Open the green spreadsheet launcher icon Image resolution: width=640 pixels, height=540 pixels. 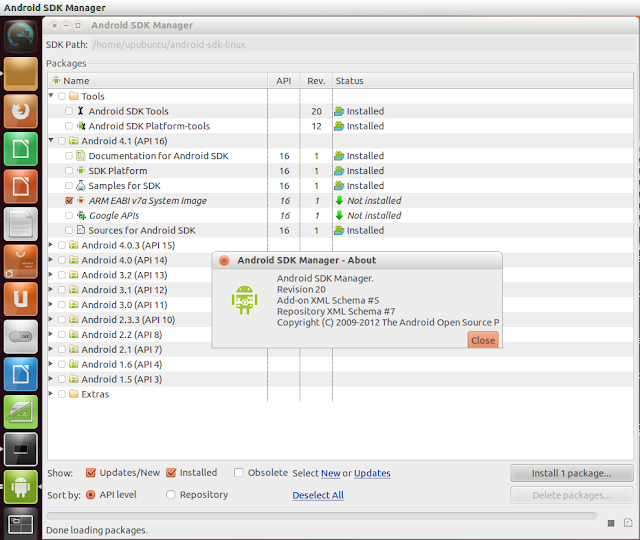(x=20, y=149)
